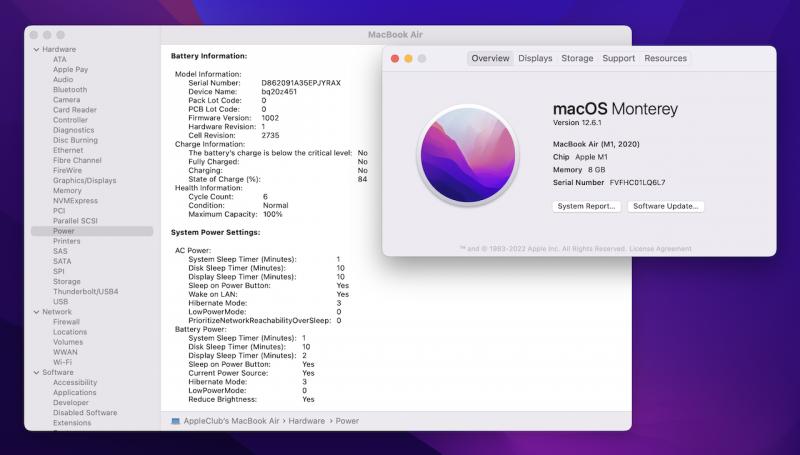Select USB in the sidebar
Viewport: 800px width, 455px height.
pos(60,301)
